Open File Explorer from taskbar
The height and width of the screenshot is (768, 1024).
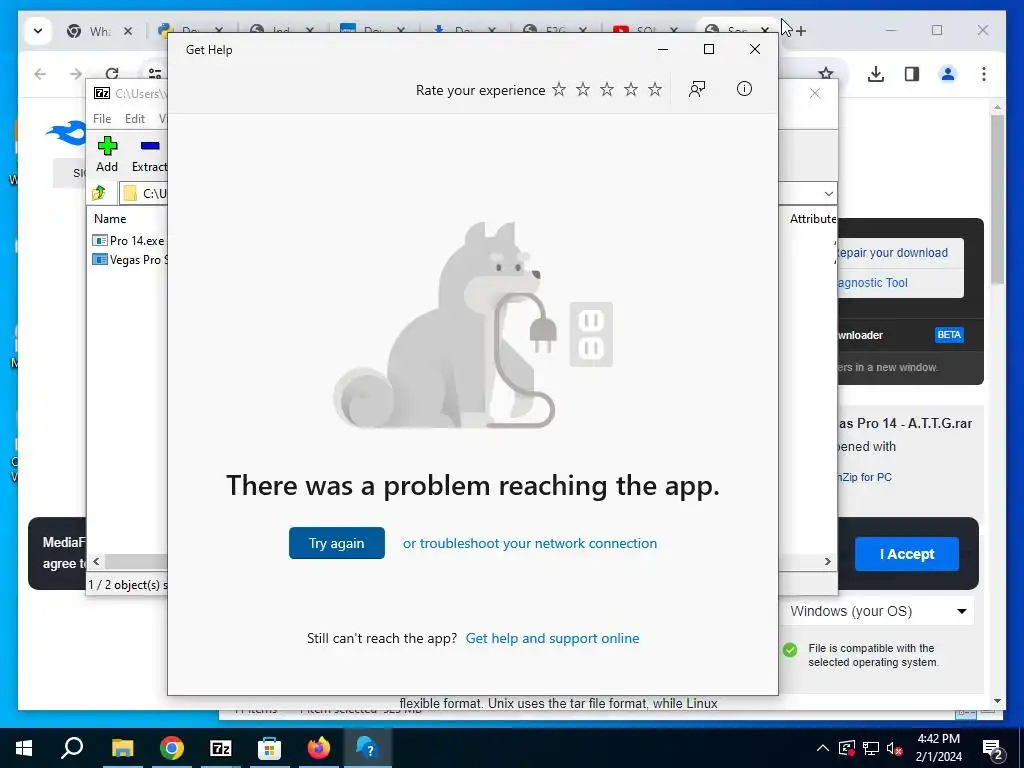tap(122, 748)
